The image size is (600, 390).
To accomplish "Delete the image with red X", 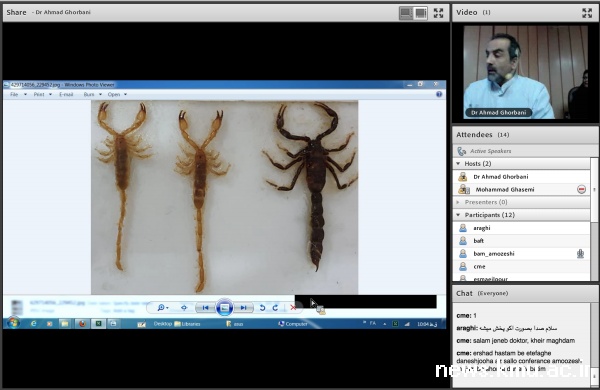I will tap(293, 308).
